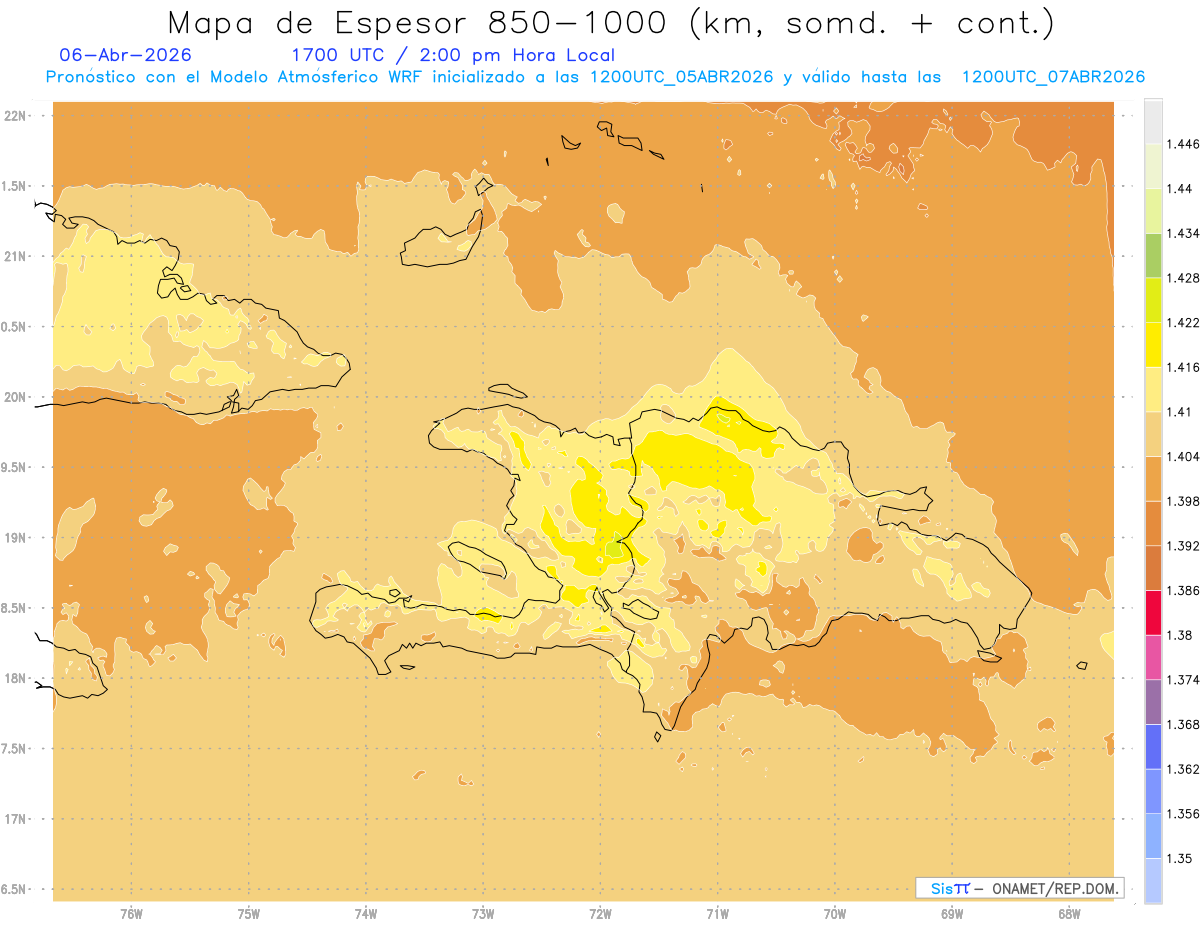Select the blue 1.362 legend color band
Image resolution: width=1200 pixels, height=927 pixels.
pyautogui.click(x=1153, y=747)
